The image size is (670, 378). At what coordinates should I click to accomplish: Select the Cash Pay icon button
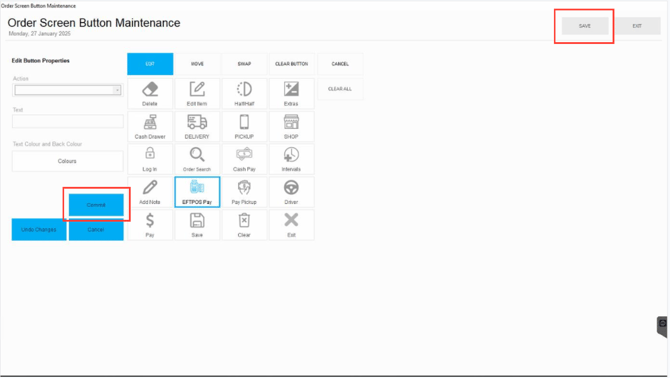tap(244, 159)
